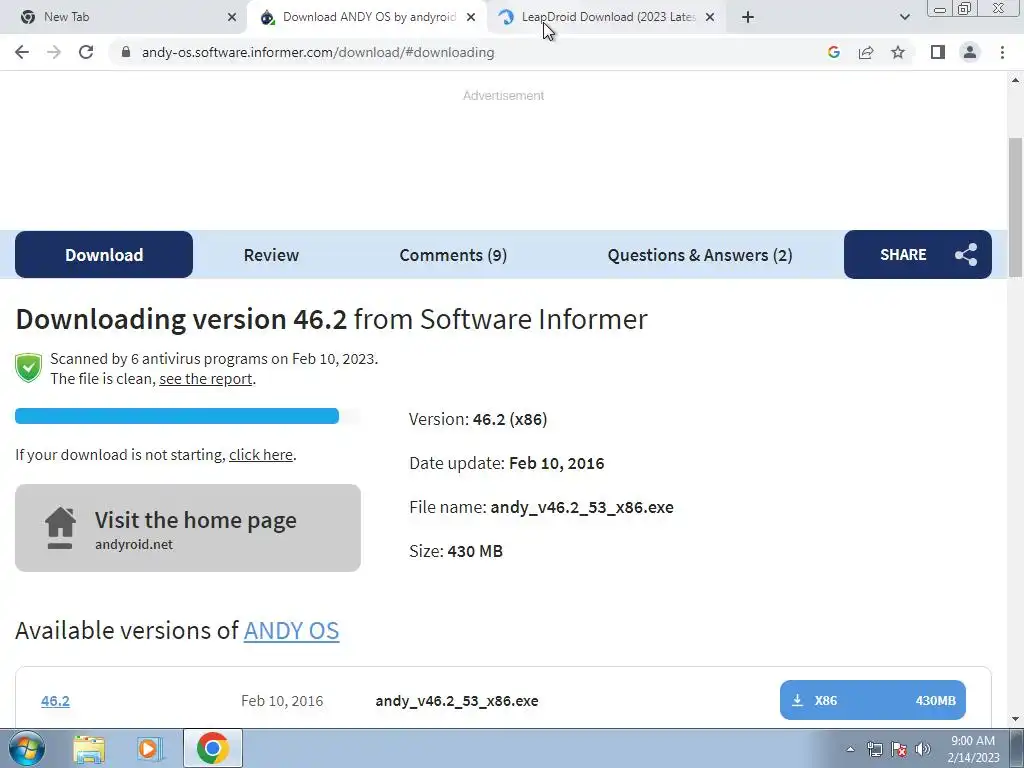Click scrollbar up arrow
The width and height of the screenshot is (1024, 768).
(x=1015, y=80)
